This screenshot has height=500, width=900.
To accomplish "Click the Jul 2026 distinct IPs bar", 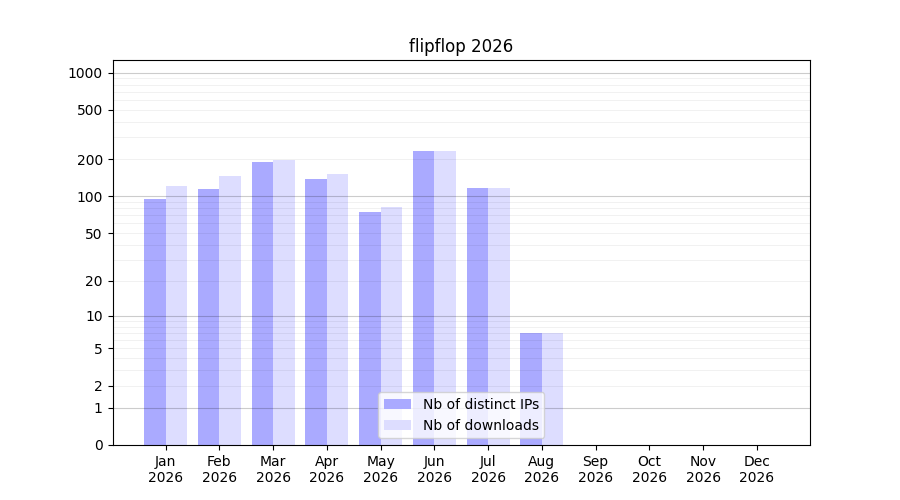I will pos(478,316).
